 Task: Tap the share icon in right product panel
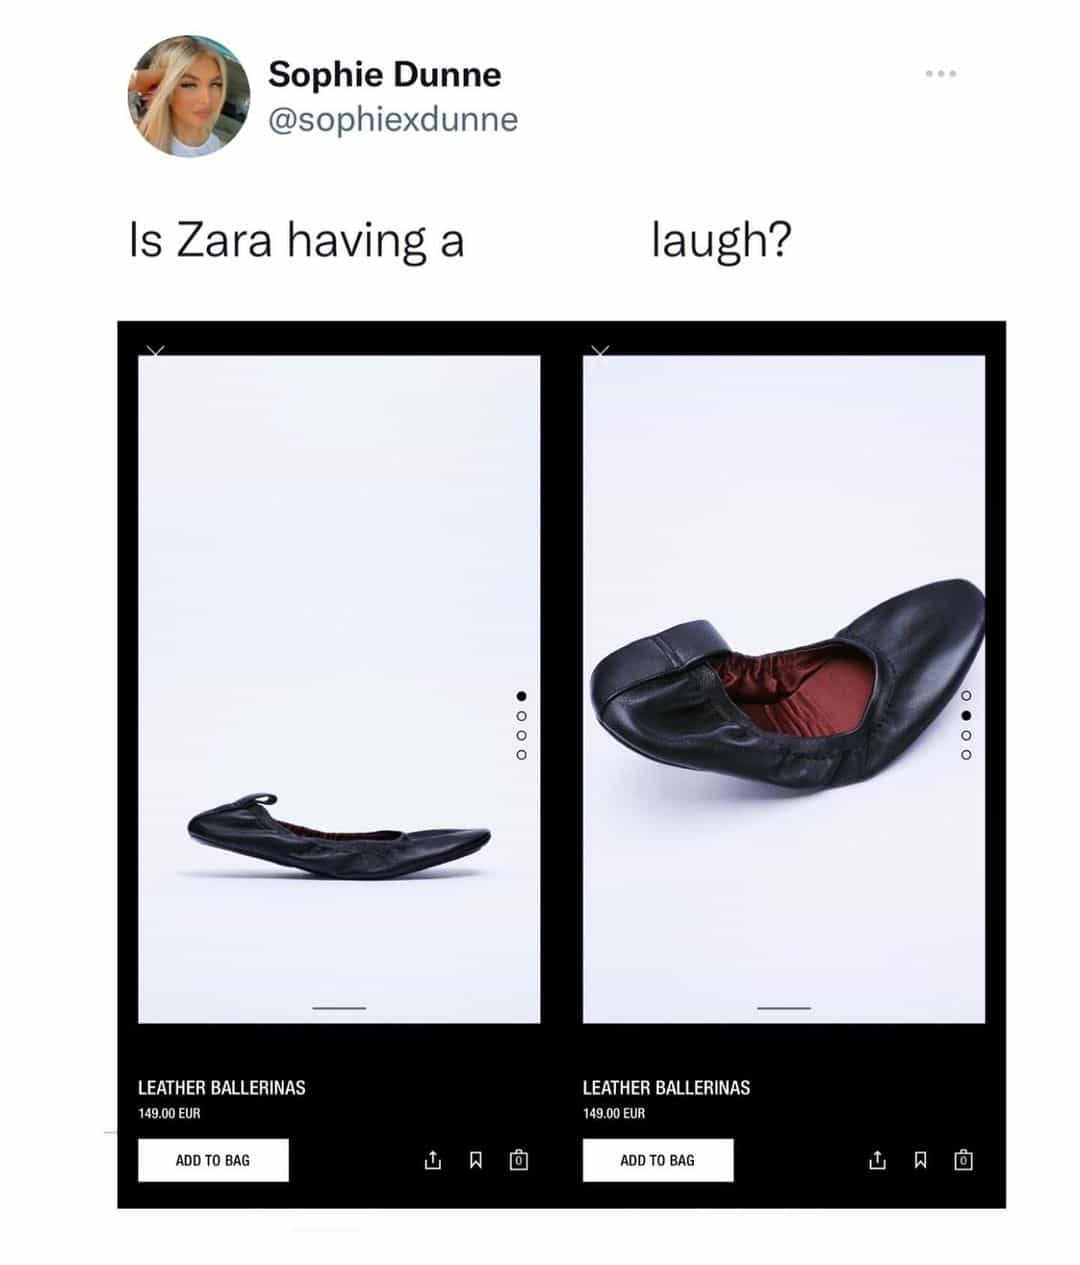pyautogui.click(x=877, y=1160)
